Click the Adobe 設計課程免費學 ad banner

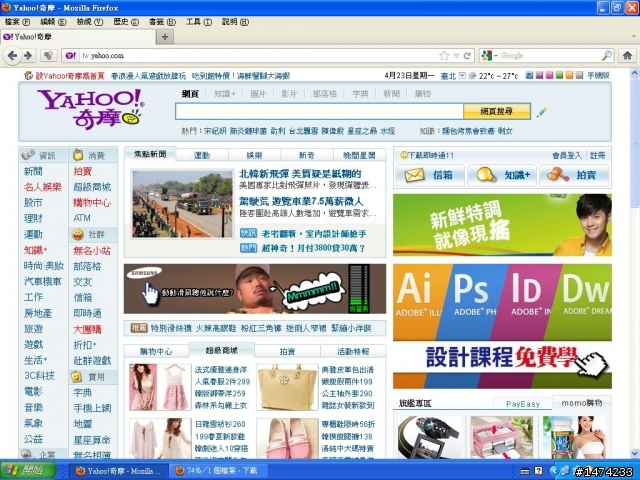[x=502, y=326]
